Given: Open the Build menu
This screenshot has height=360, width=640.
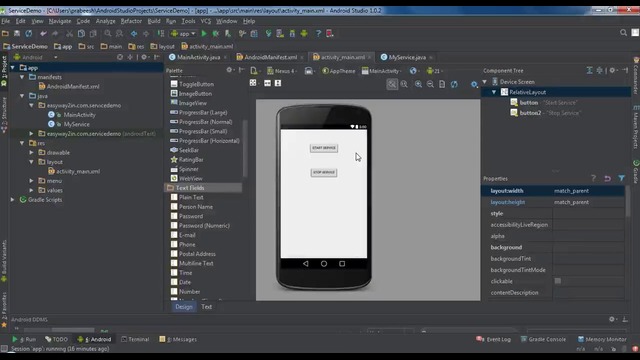Looking at the screenshot, I should [154, 21].
